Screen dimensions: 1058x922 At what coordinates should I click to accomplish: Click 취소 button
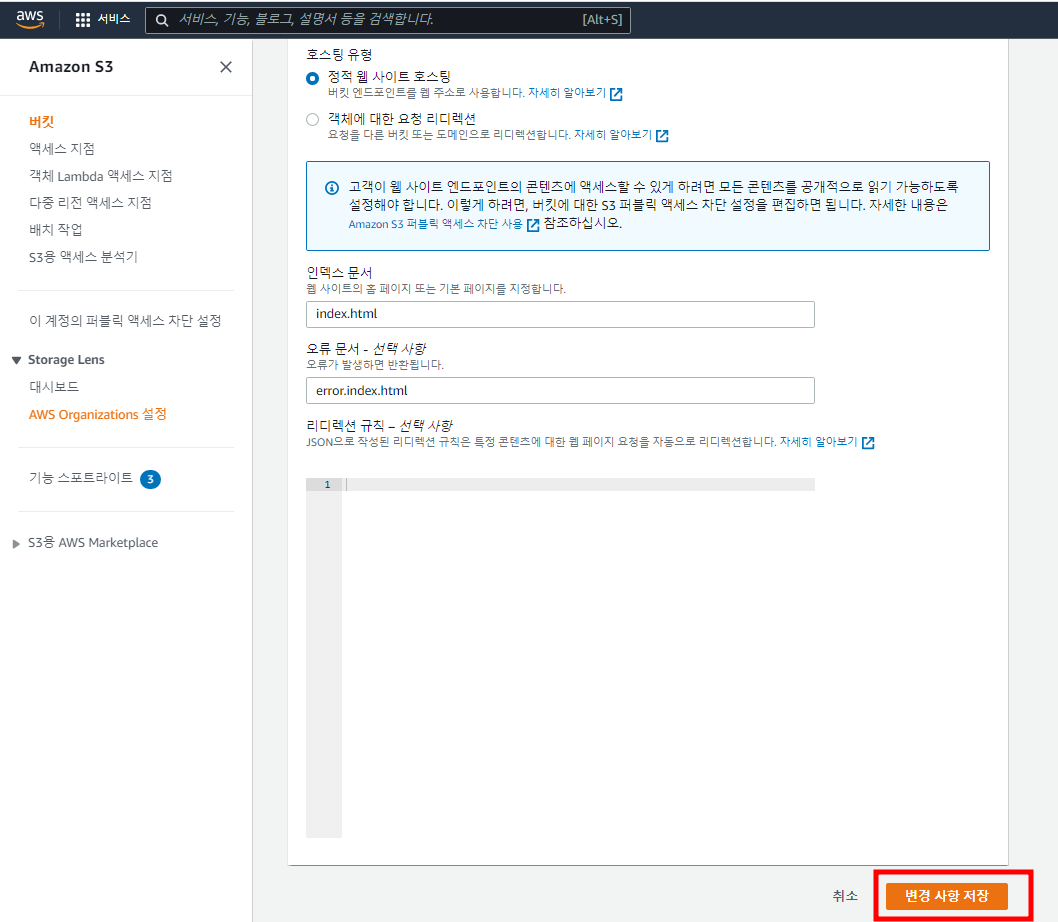point(845,896)
